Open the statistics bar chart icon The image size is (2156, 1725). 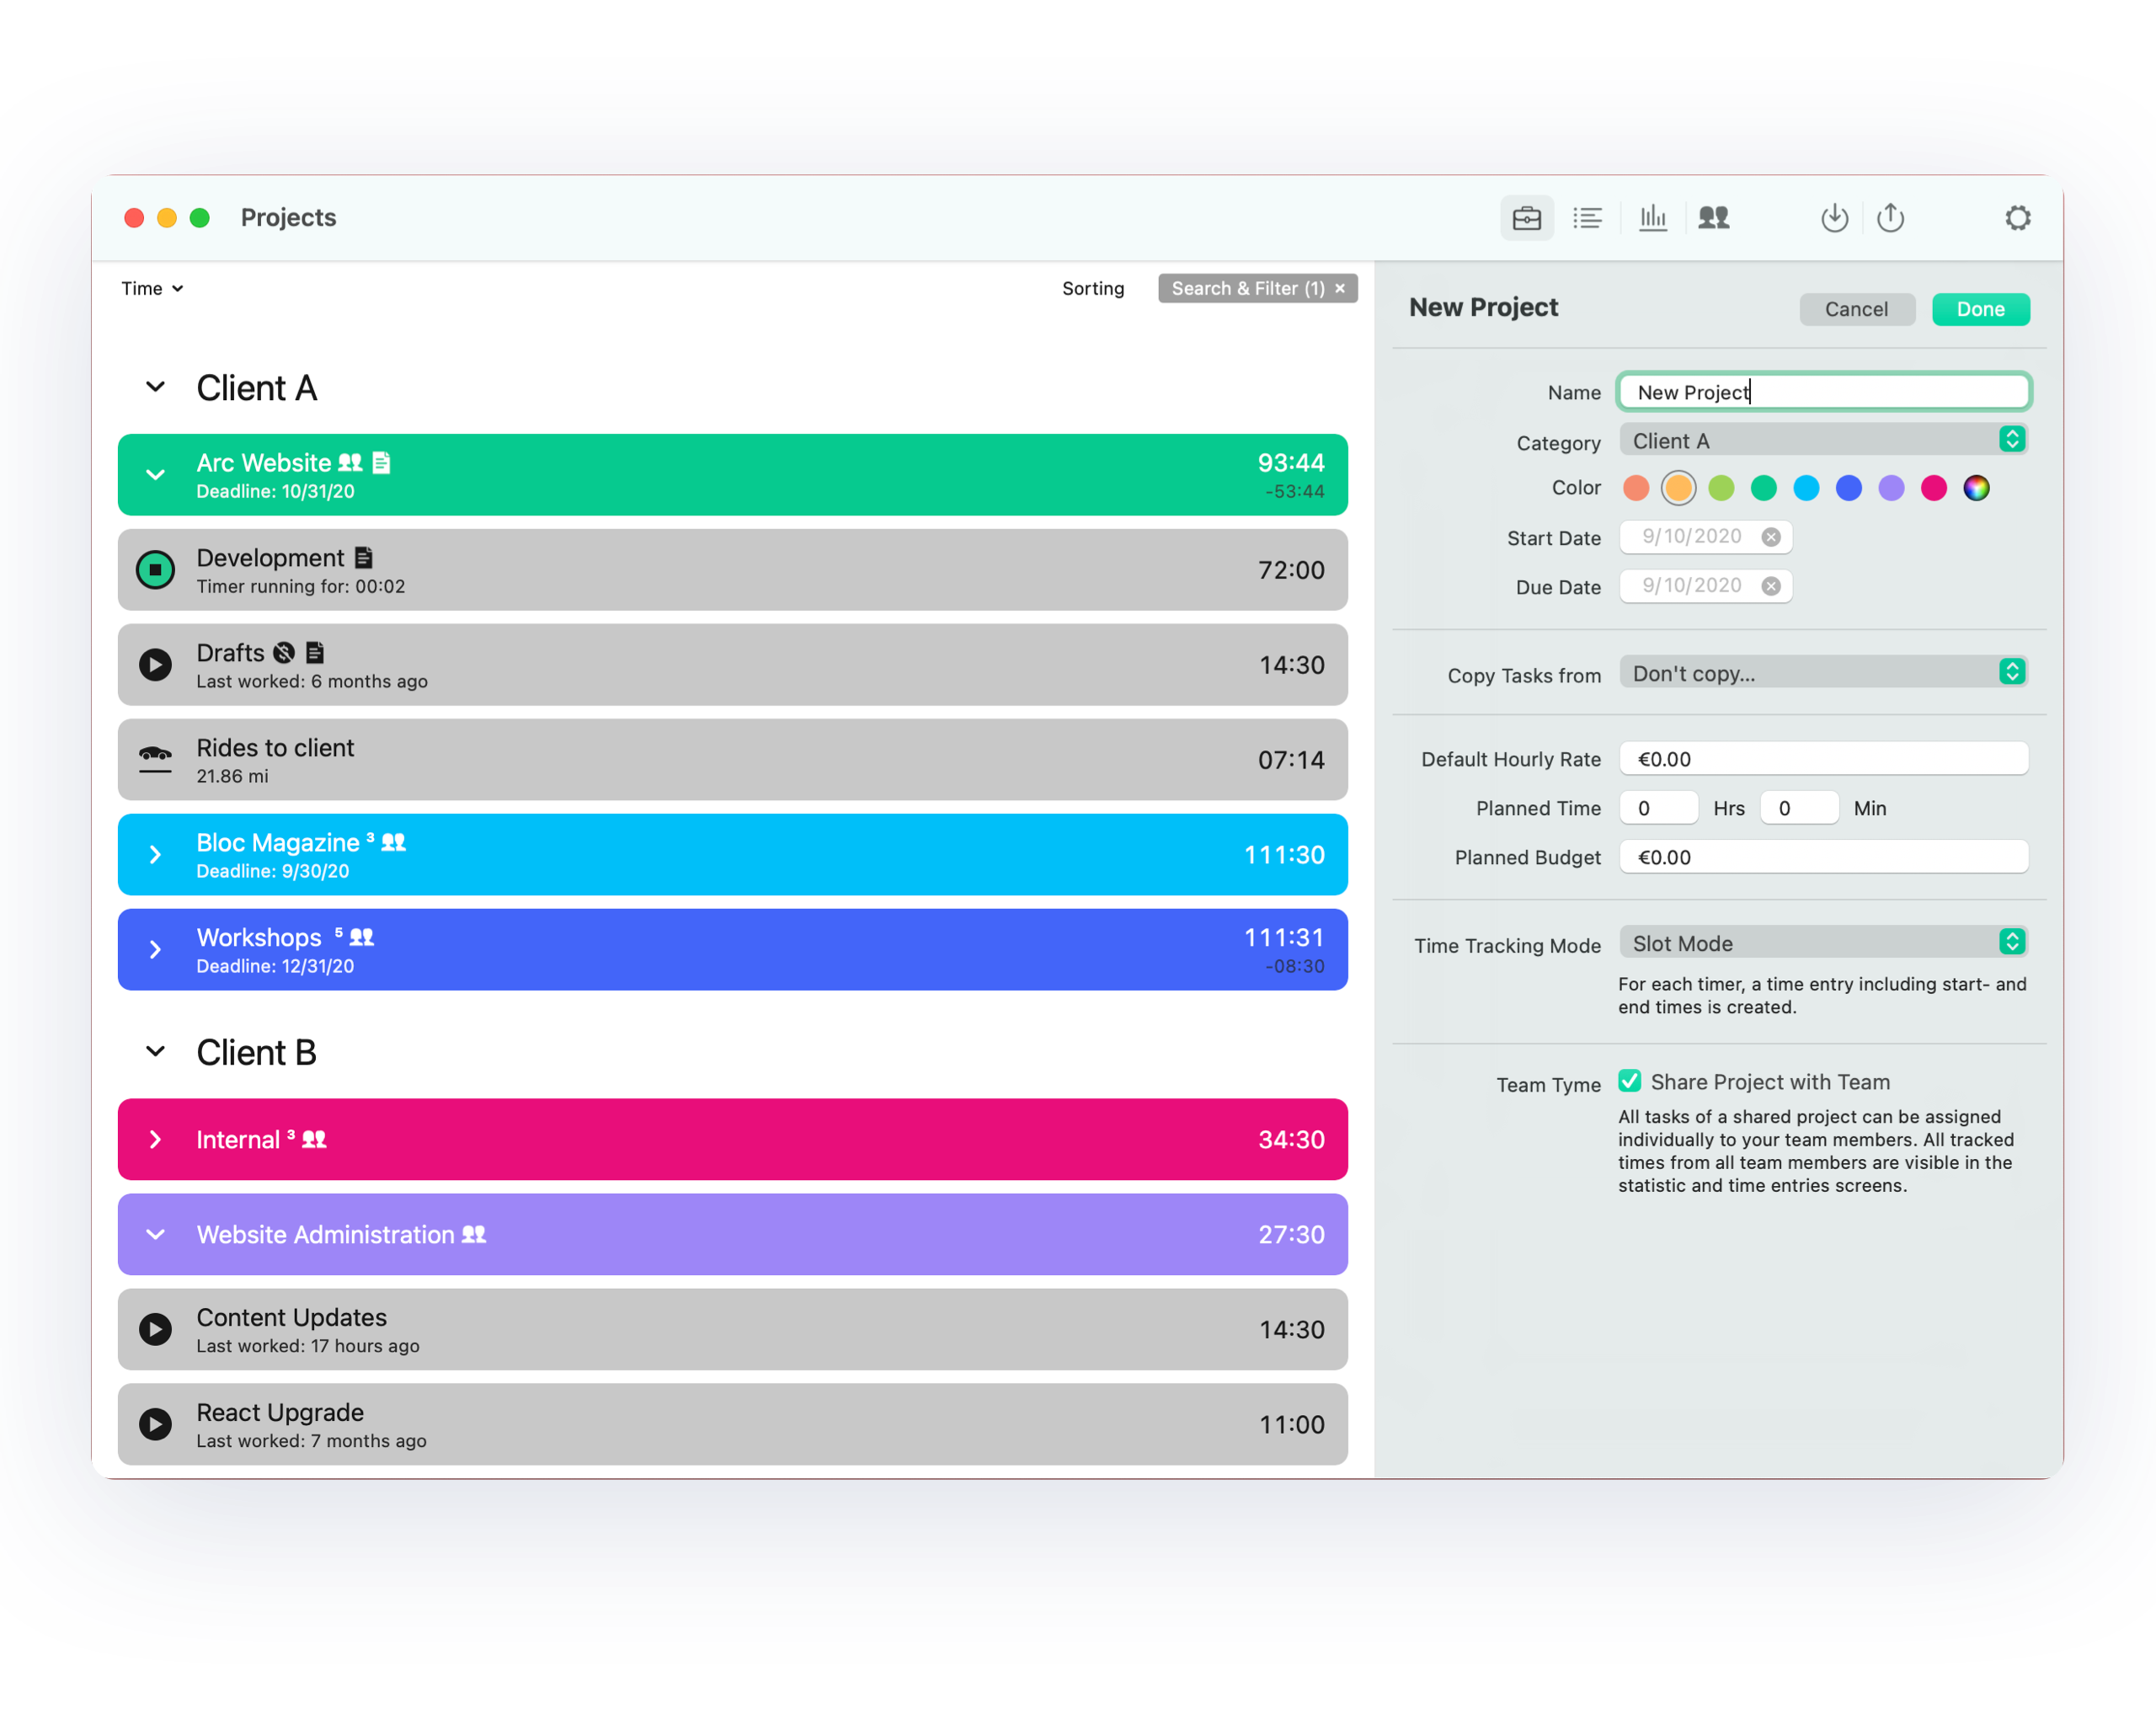point(1652,218)
